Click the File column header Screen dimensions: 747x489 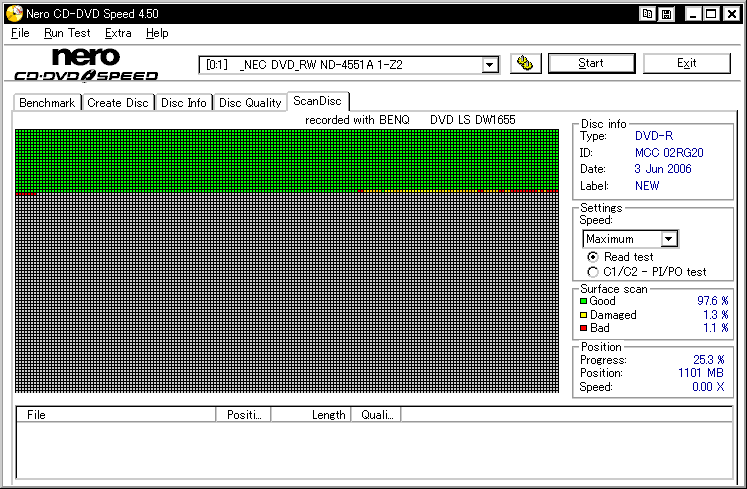[x=116, y=415]
